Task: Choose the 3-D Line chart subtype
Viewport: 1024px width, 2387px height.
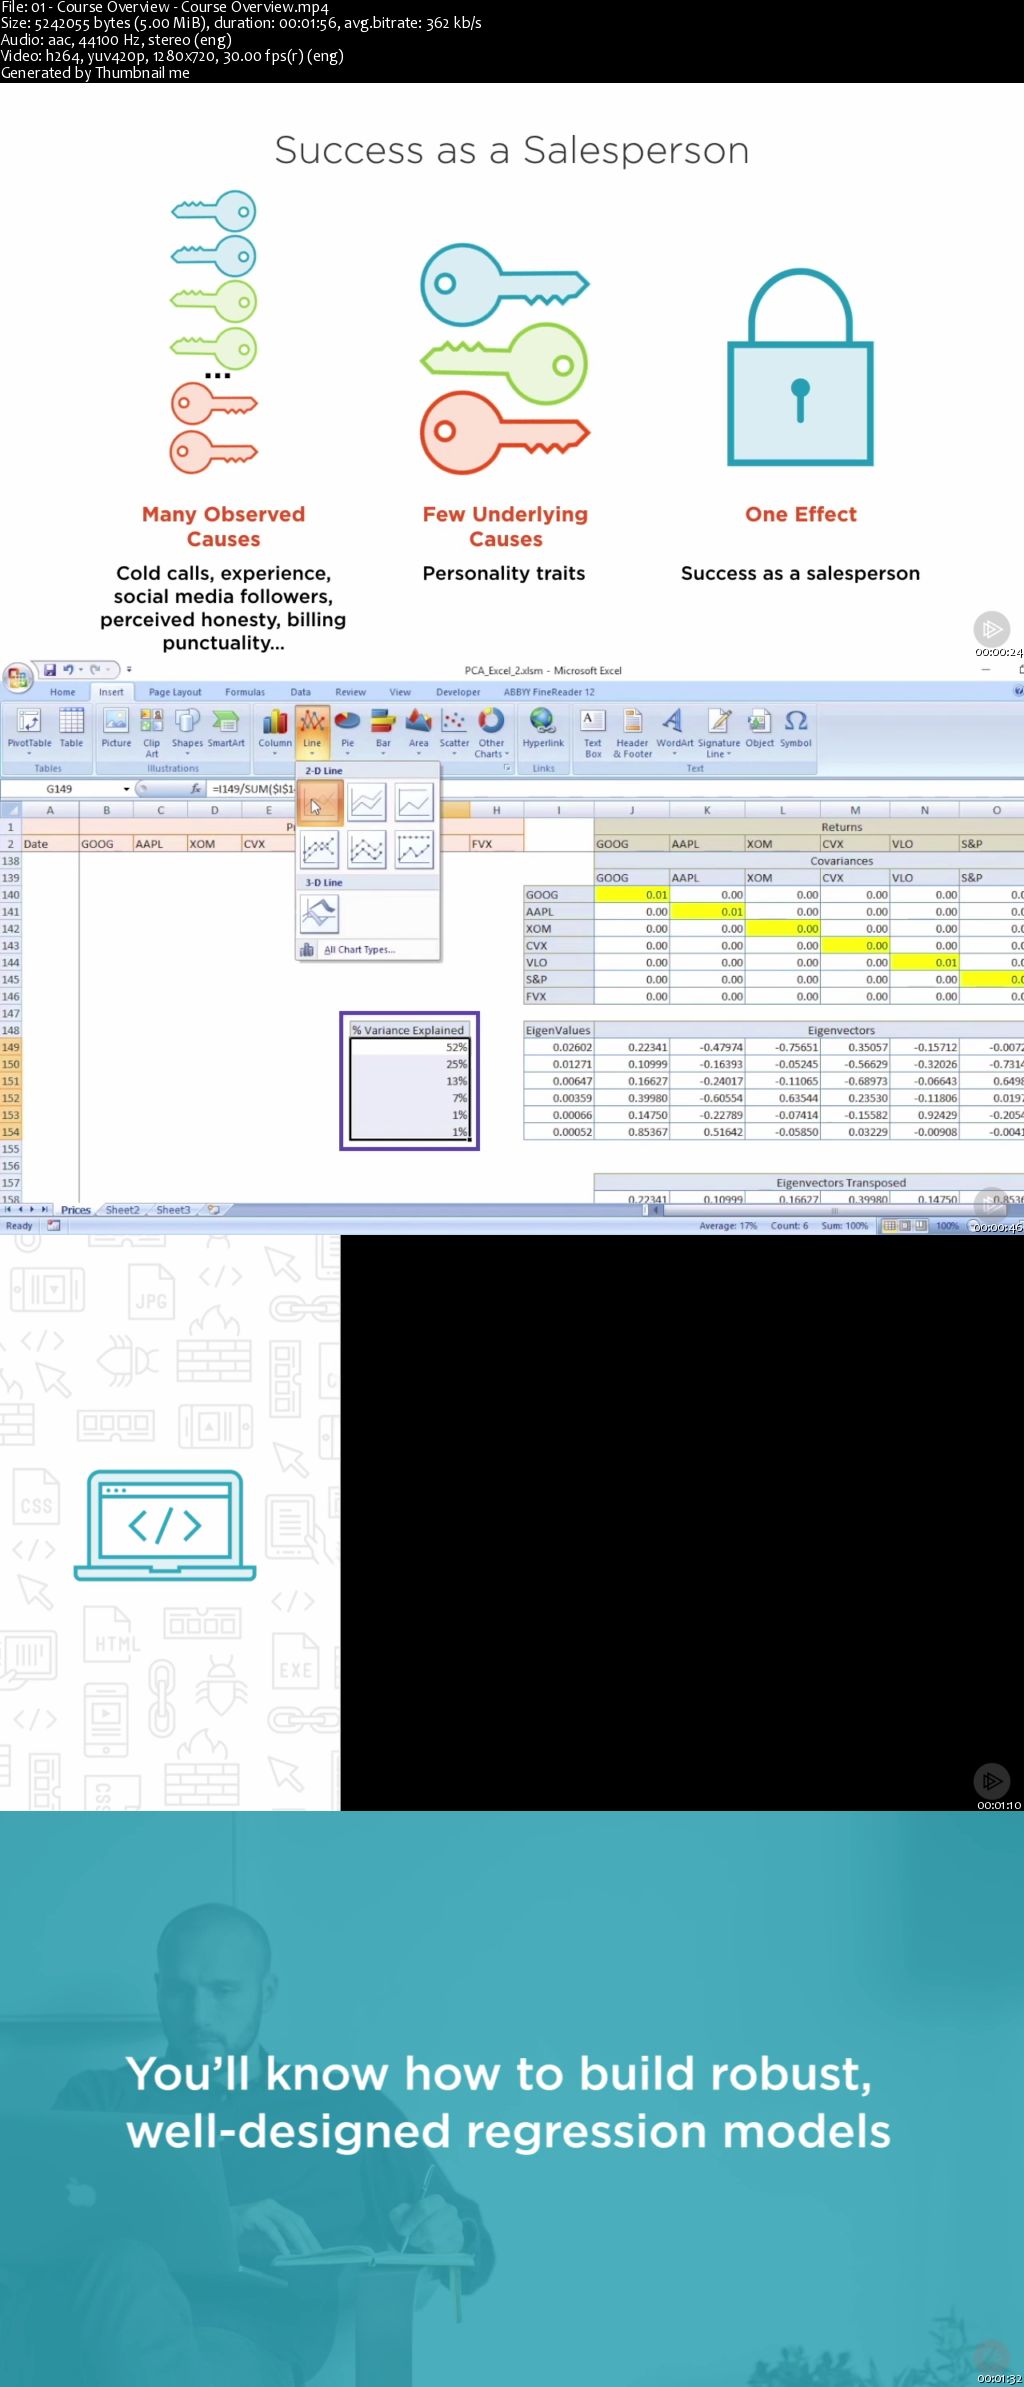Action: point(320,914)
